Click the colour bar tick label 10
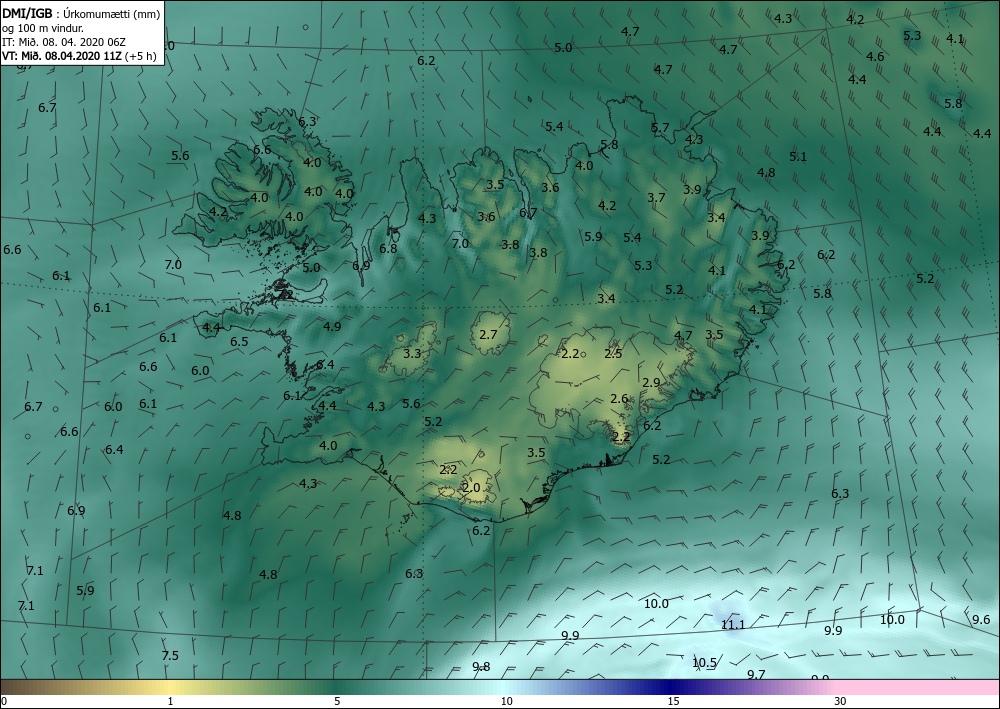This screenshot has height=709, width=1000. (x=506, y=701)
